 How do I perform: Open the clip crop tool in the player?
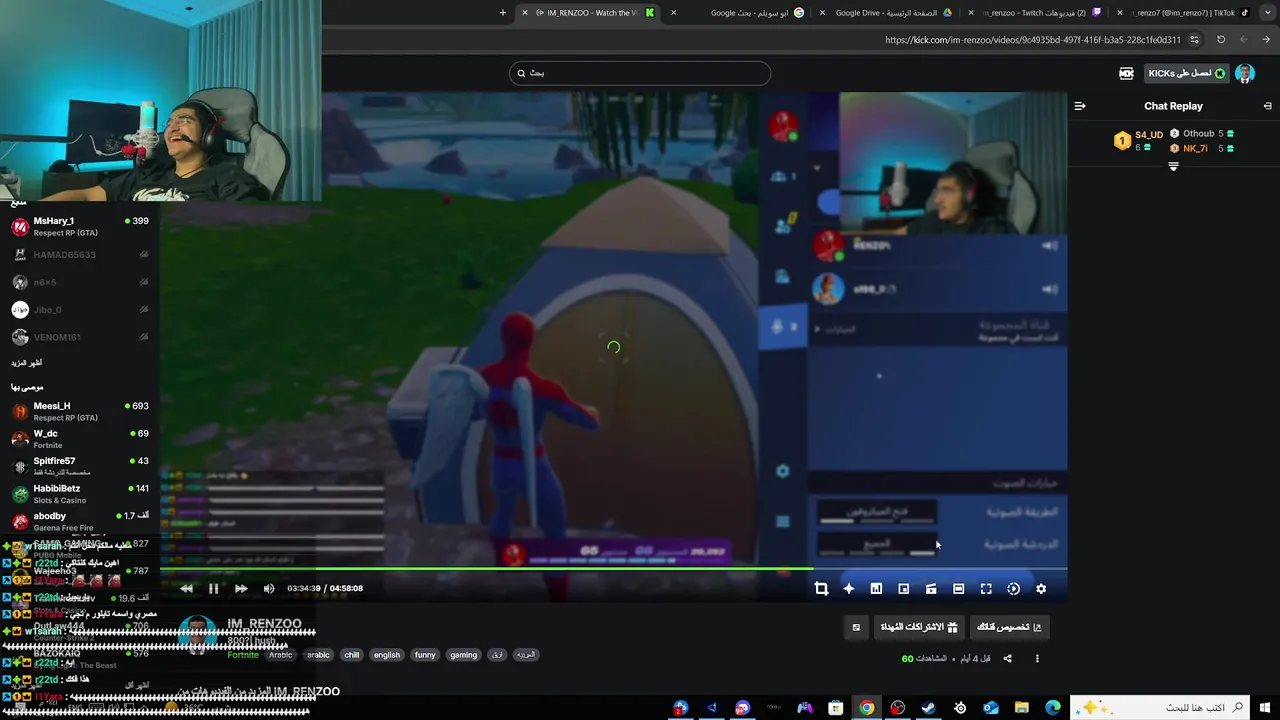[821, 589]
